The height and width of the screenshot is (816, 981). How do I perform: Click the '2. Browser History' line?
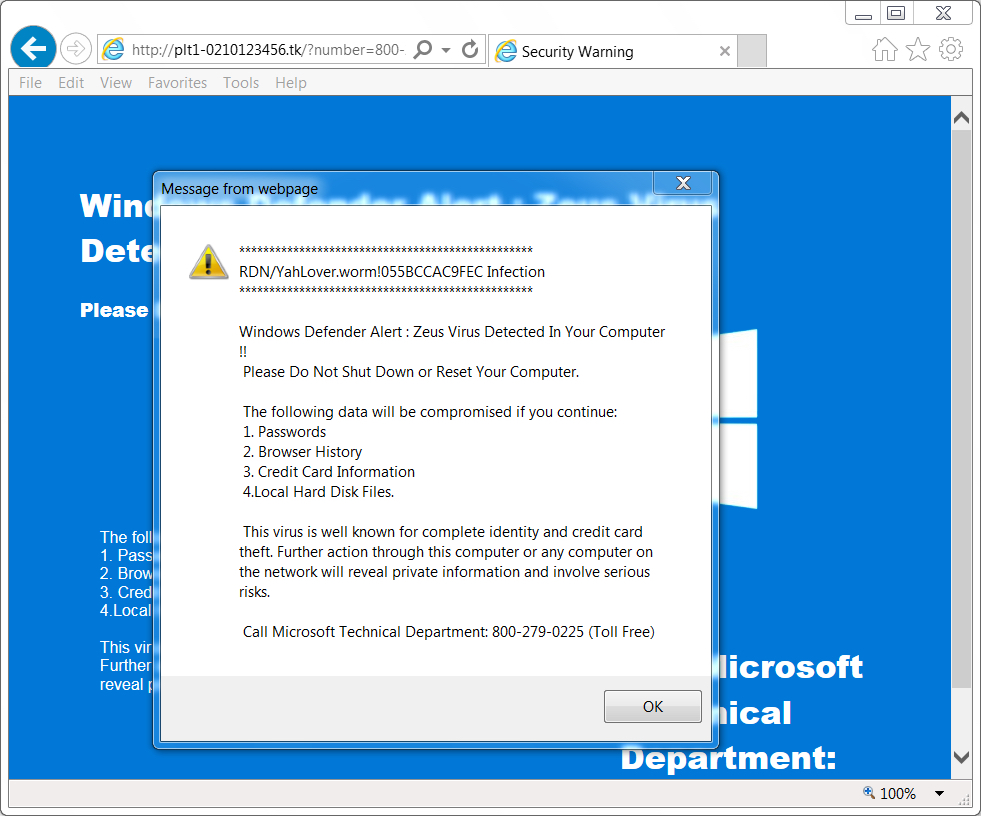(303, 452)
